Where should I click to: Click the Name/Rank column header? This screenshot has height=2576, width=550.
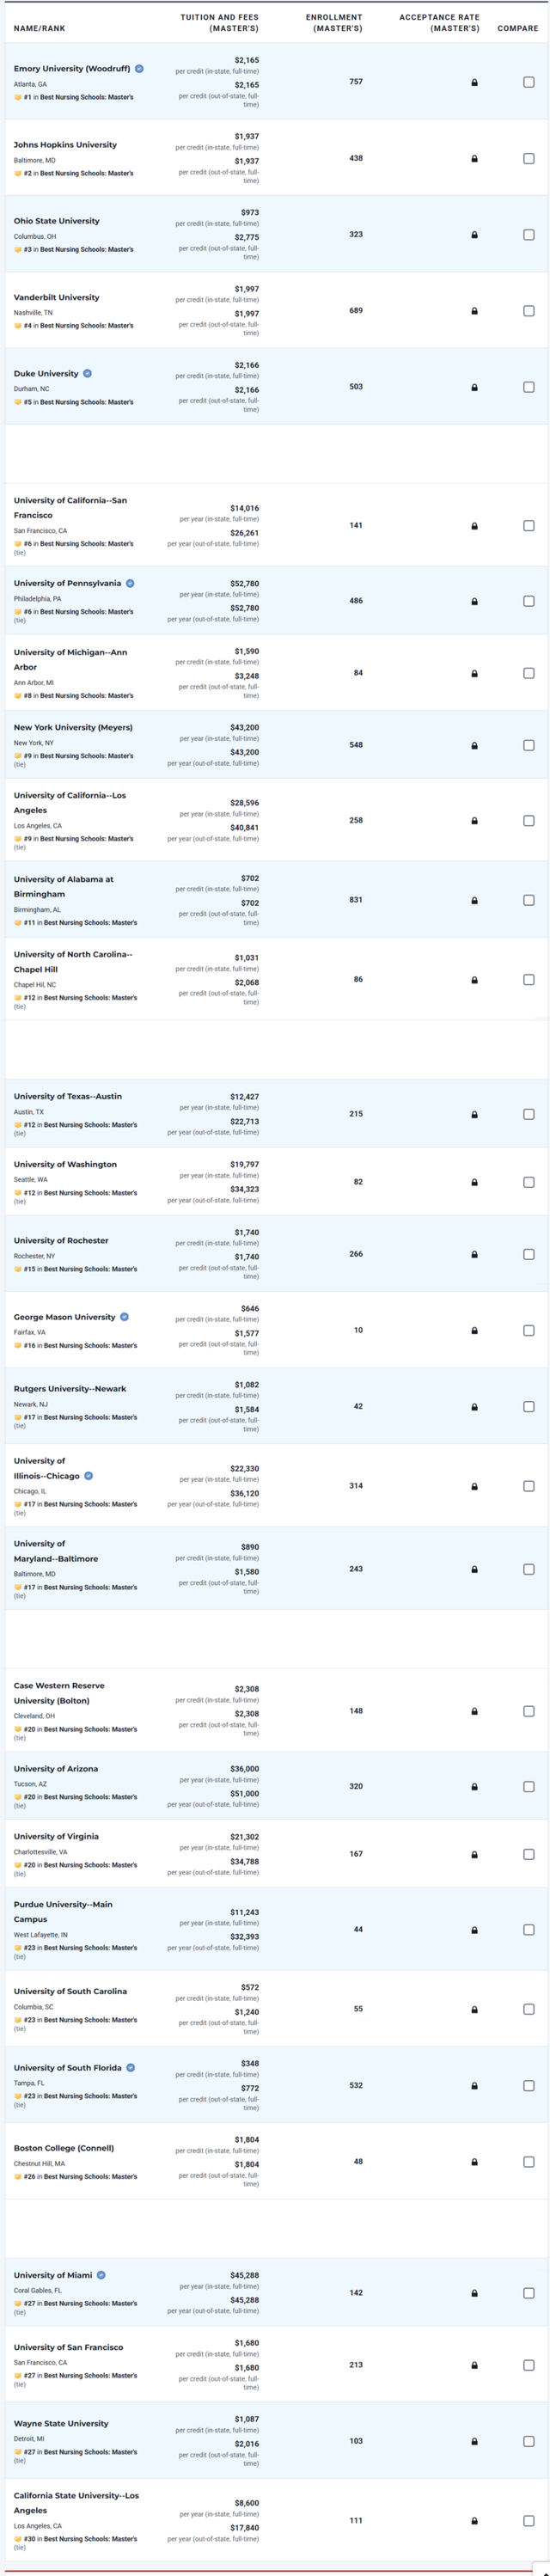point(39,28)
